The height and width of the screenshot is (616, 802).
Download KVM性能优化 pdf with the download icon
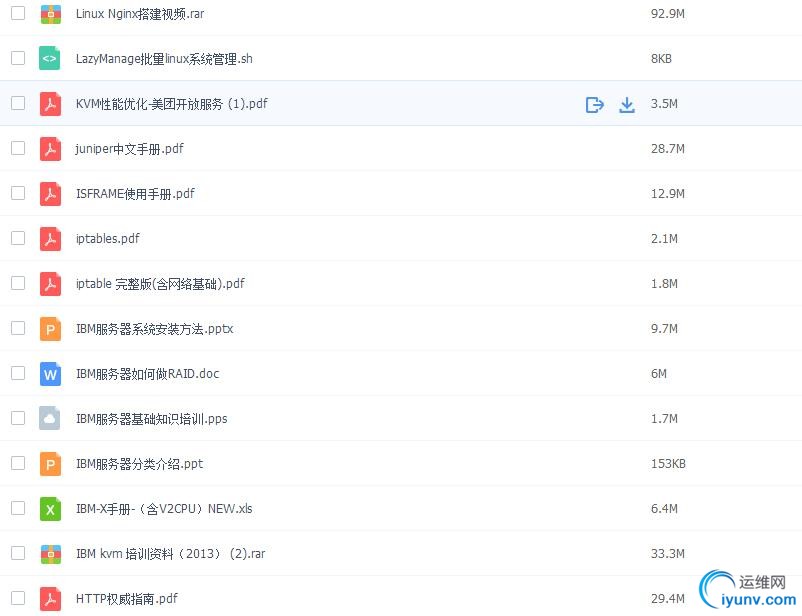(x=627, y=104)
